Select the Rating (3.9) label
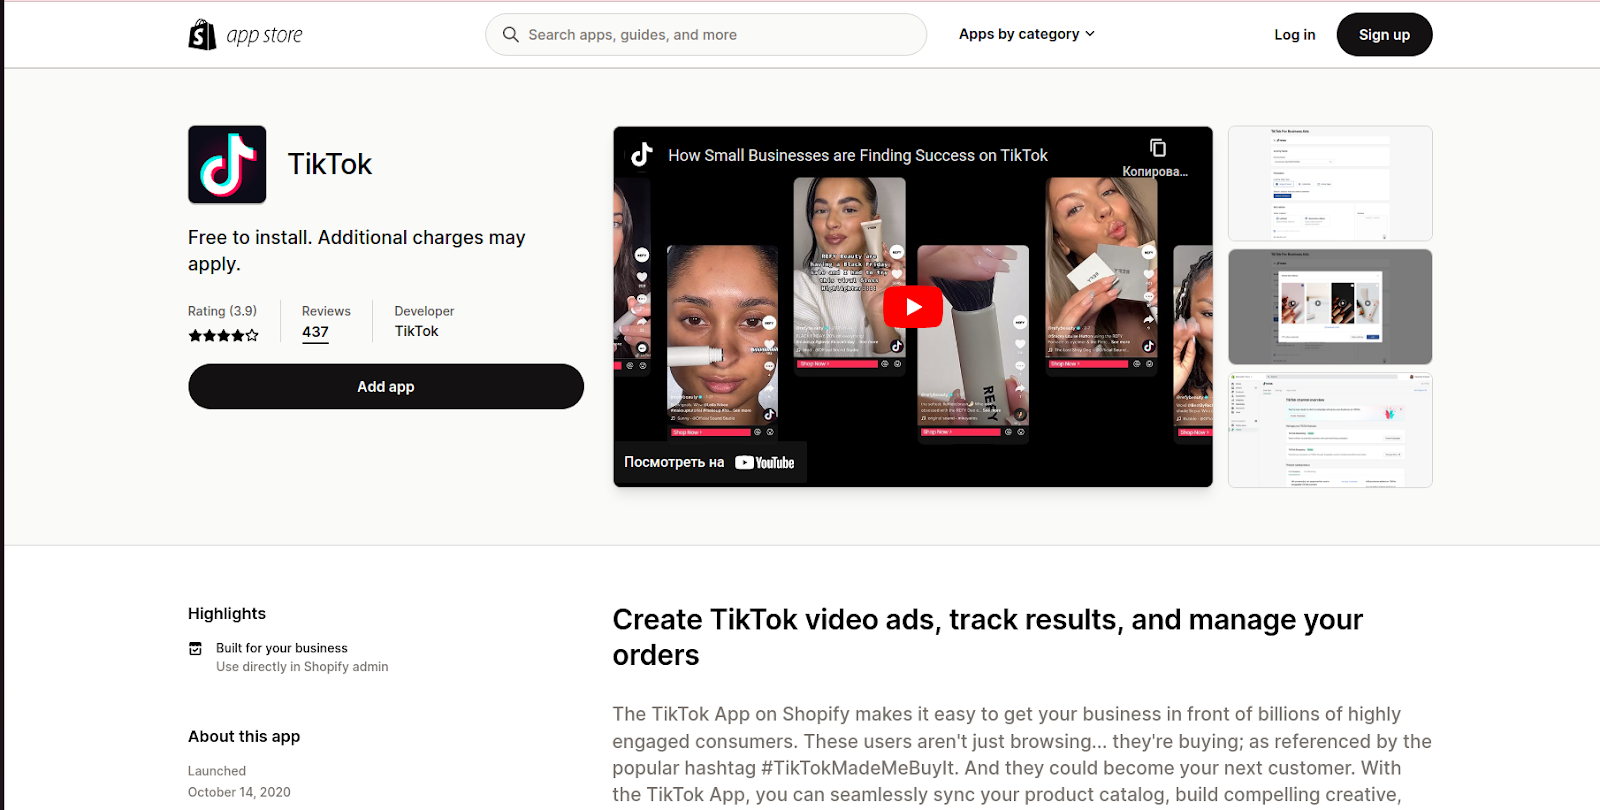 (x=222, y=311)
